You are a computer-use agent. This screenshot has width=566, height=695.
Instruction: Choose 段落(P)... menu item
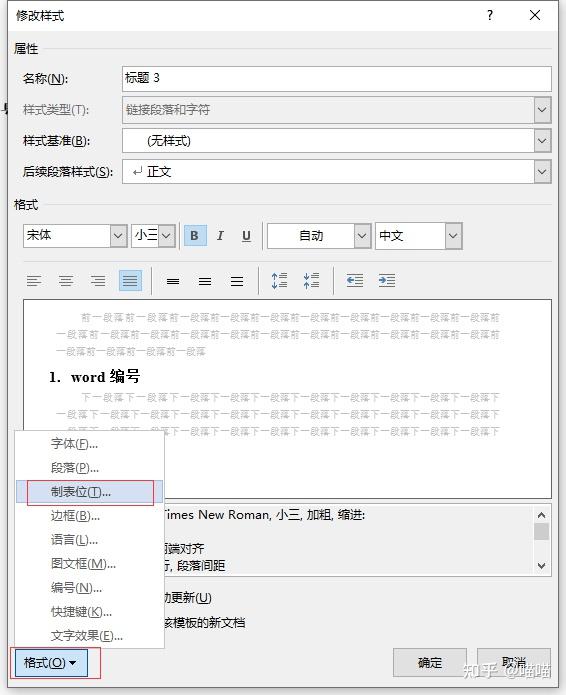(90, 468)
